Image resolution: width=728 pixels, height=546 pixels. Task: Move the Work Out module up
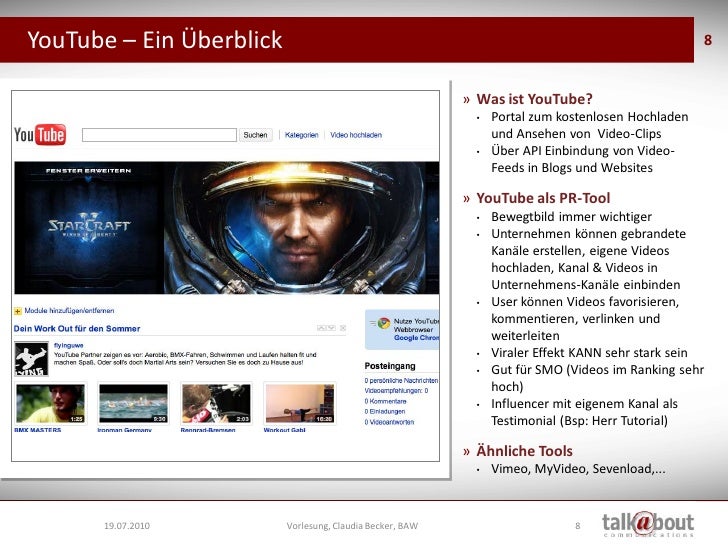coord(321,328)
